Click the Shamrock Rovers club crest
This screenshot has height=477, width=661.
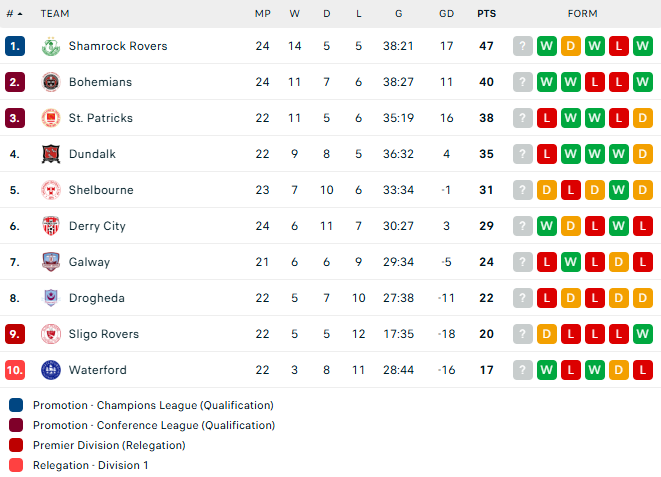pos(51,46)
